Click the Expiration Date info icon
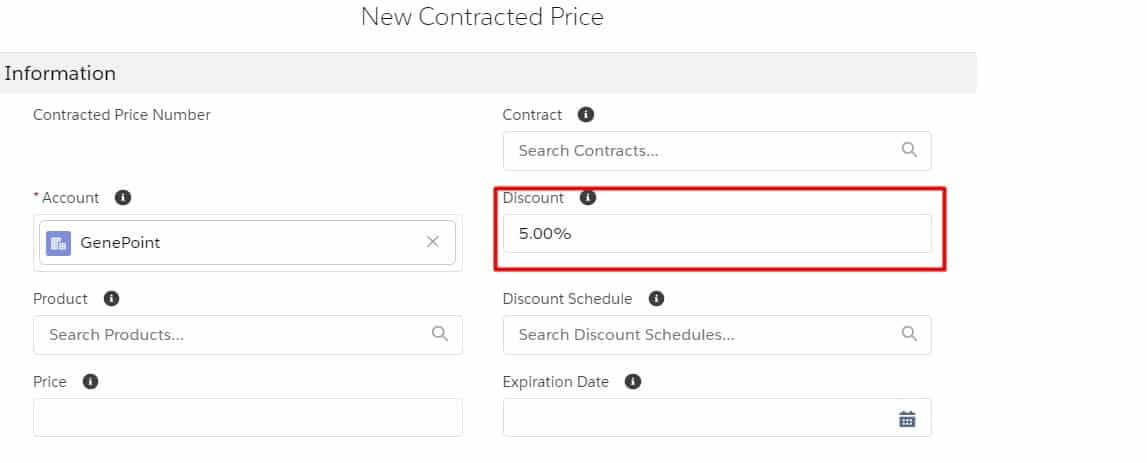 [633, 382]
